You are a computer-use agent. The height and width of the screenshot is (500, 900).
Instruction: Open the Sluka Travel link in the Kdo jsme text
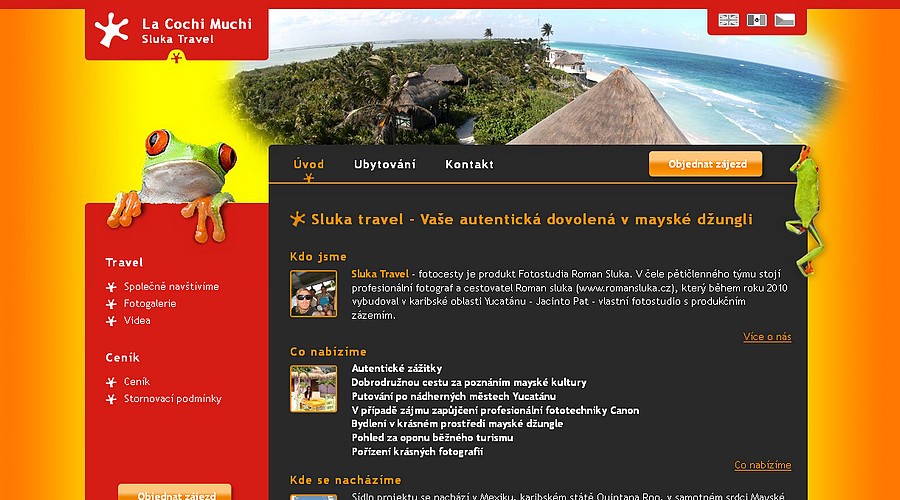380,274
